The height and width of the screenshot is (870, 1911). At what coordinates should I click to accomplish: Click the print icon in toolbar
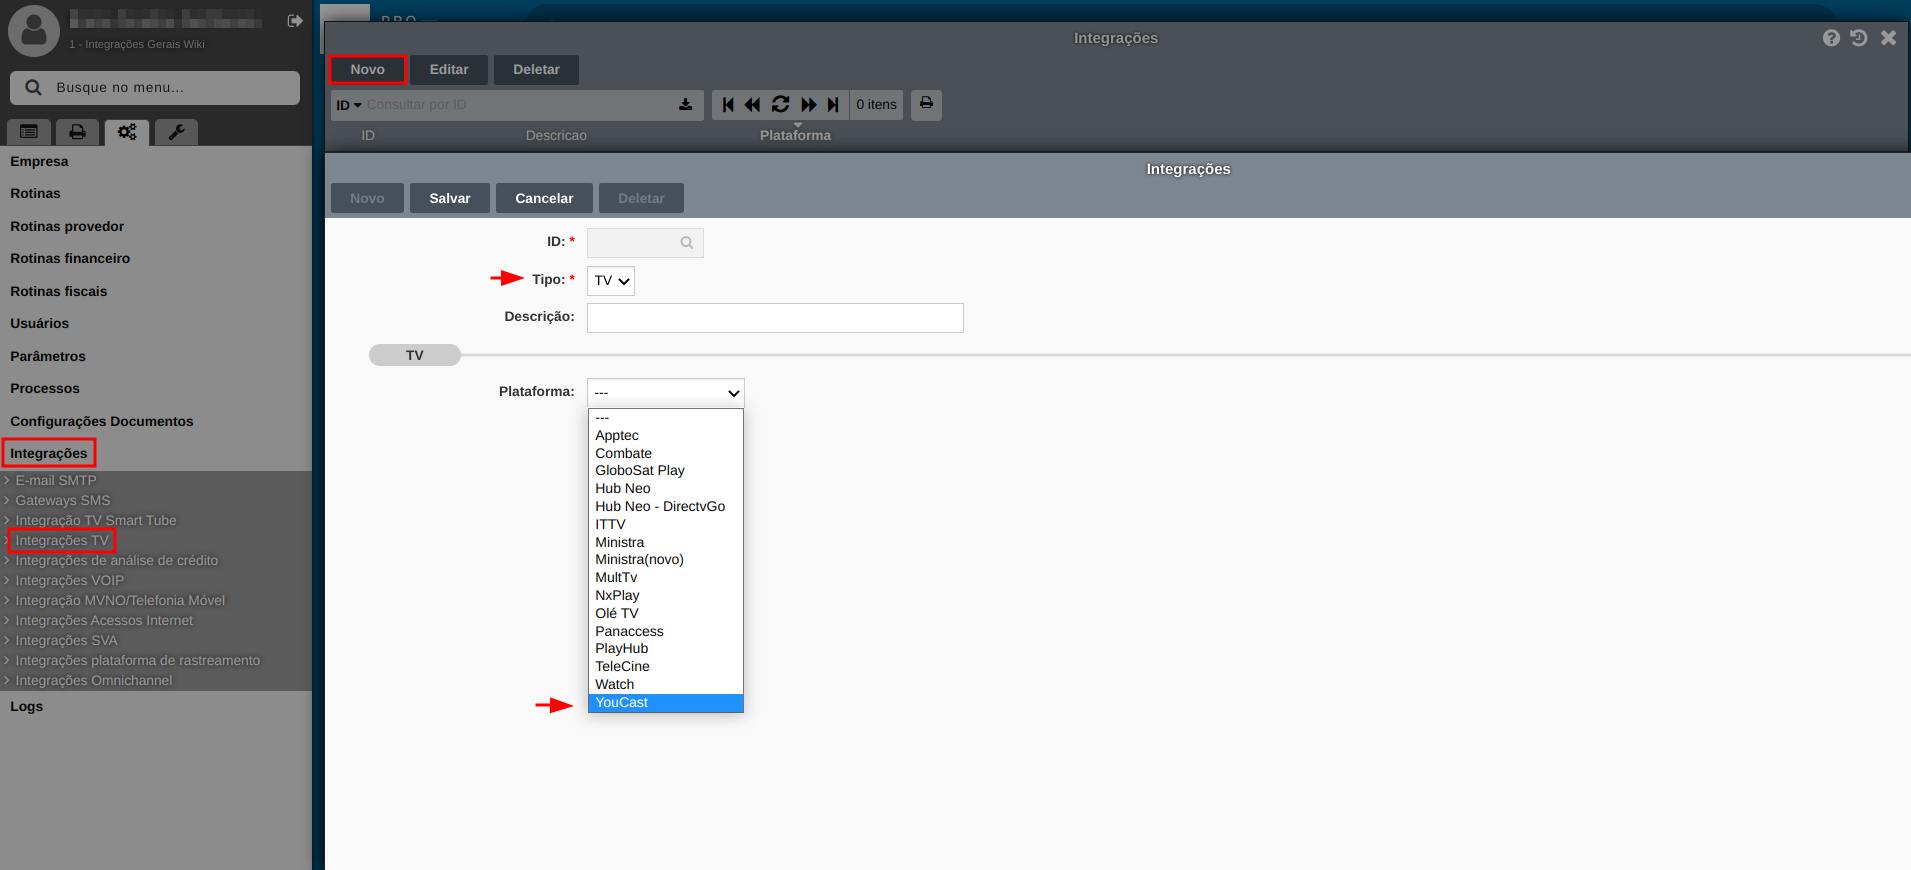coord(927,104)
